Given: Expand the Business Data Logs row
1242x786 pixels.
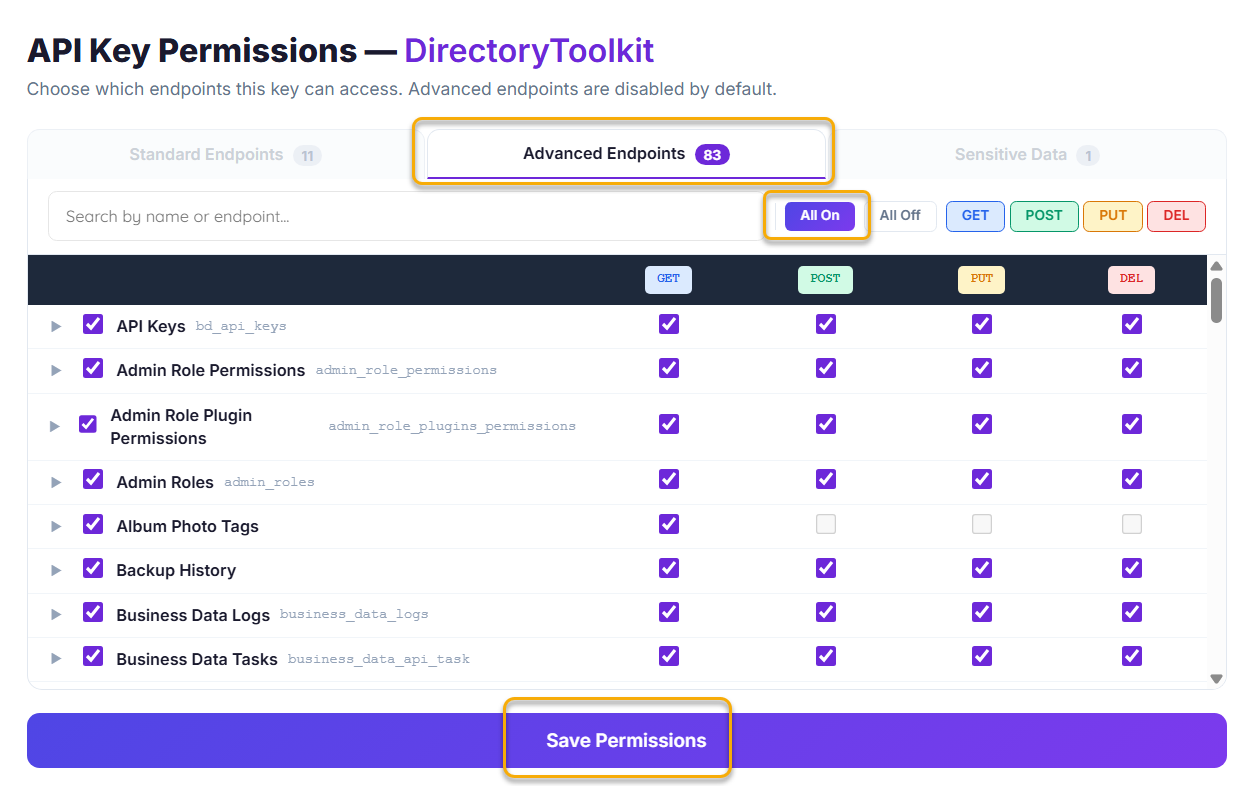Looking at the screenshot, I should click(x=56, y=614).
